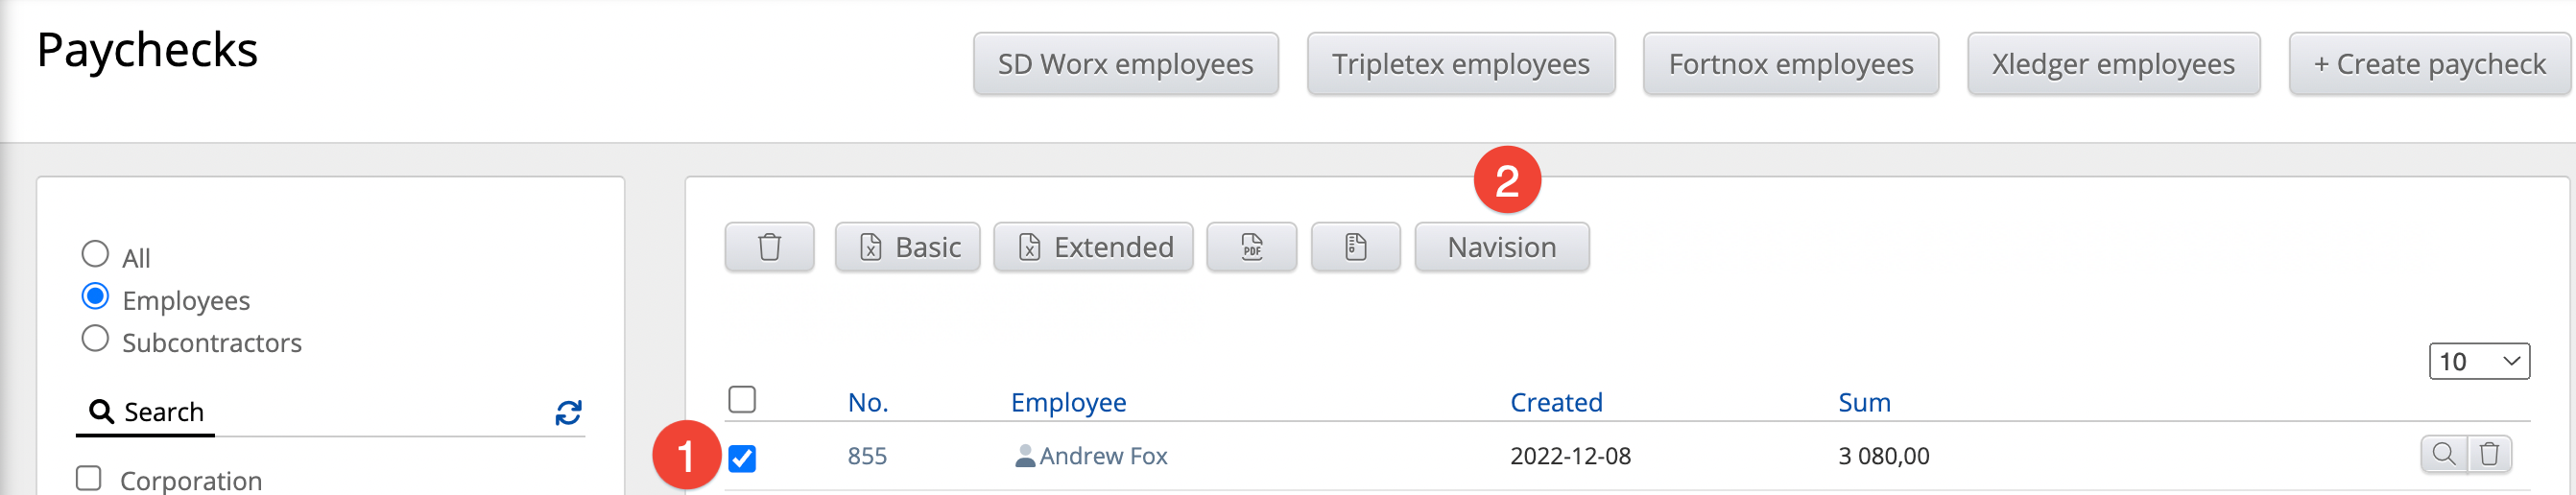Delete paycheck 855 using row trash icon
The image size is (2576, 495).
point(2489,454)
